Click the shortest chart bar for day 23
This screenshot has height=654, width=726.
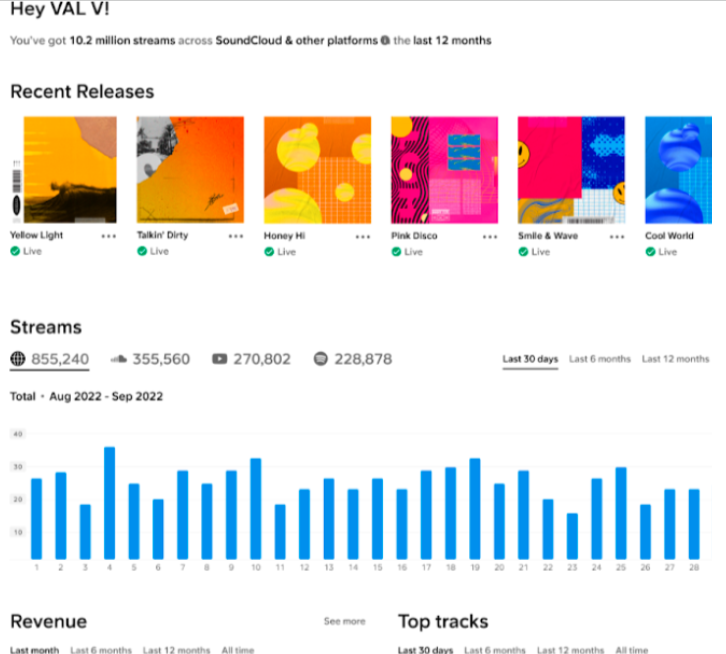click(572, 536)
